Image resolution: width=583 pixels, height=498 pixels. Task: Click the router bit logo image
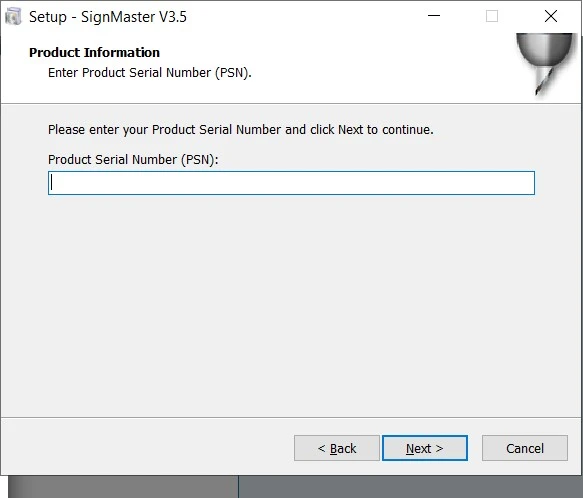click(x=545, y=64)
